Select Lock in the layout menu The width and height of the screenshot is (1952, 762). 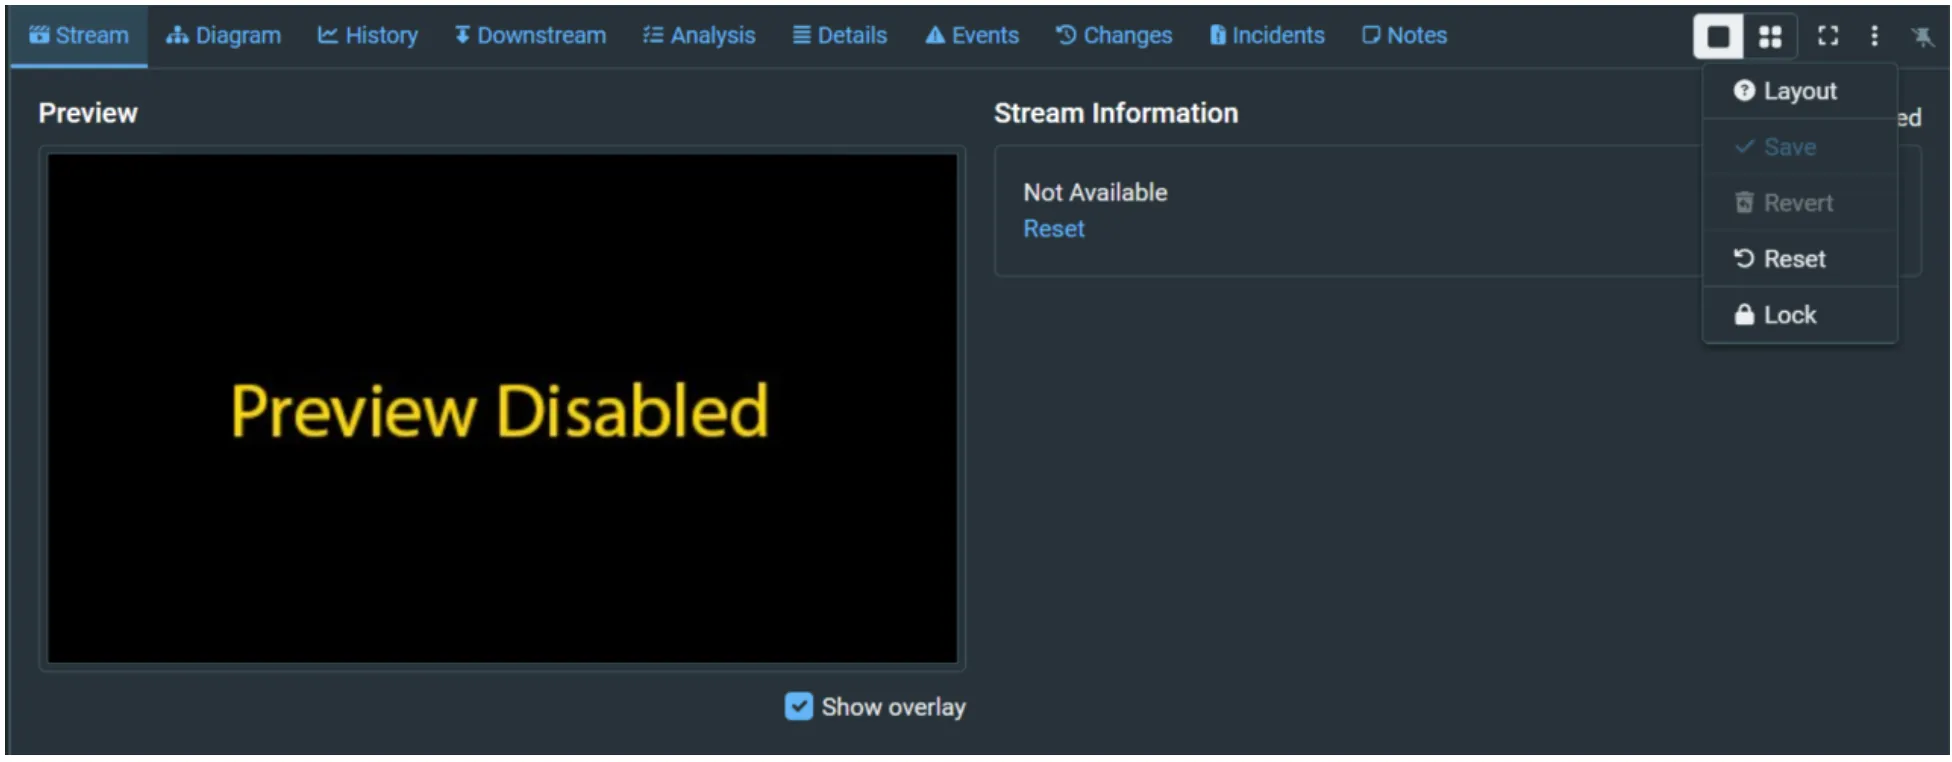click(1799, 315)
